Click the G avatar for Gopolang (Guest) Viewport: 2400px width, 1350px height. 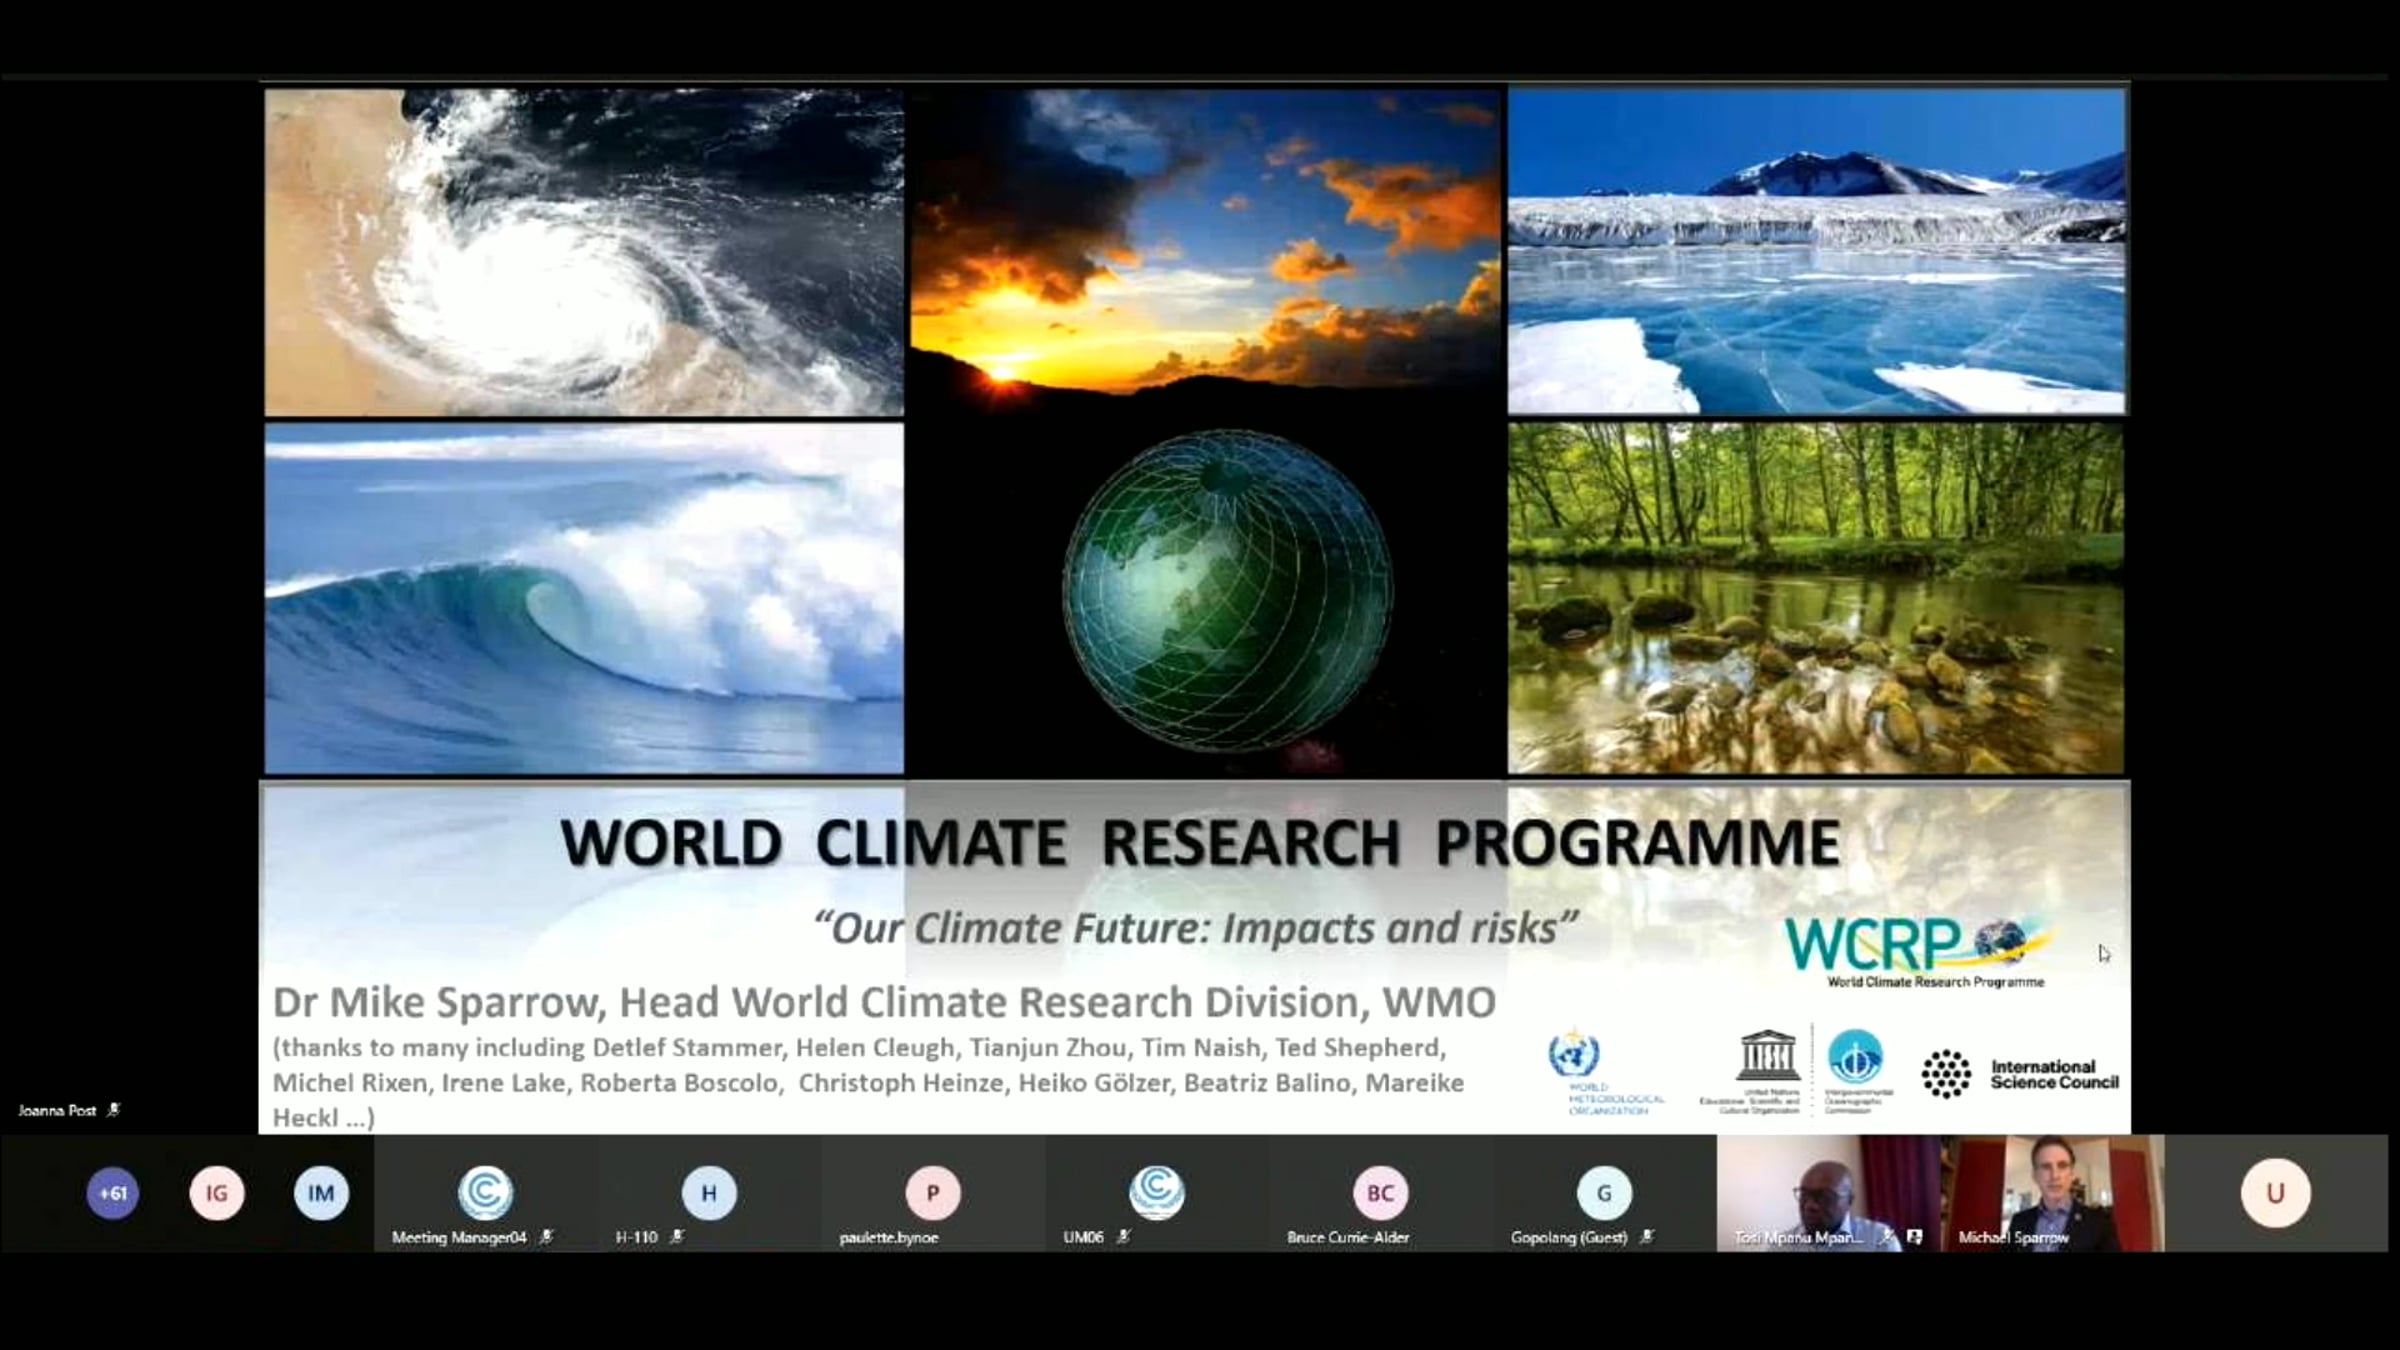pos(1605,1193)
